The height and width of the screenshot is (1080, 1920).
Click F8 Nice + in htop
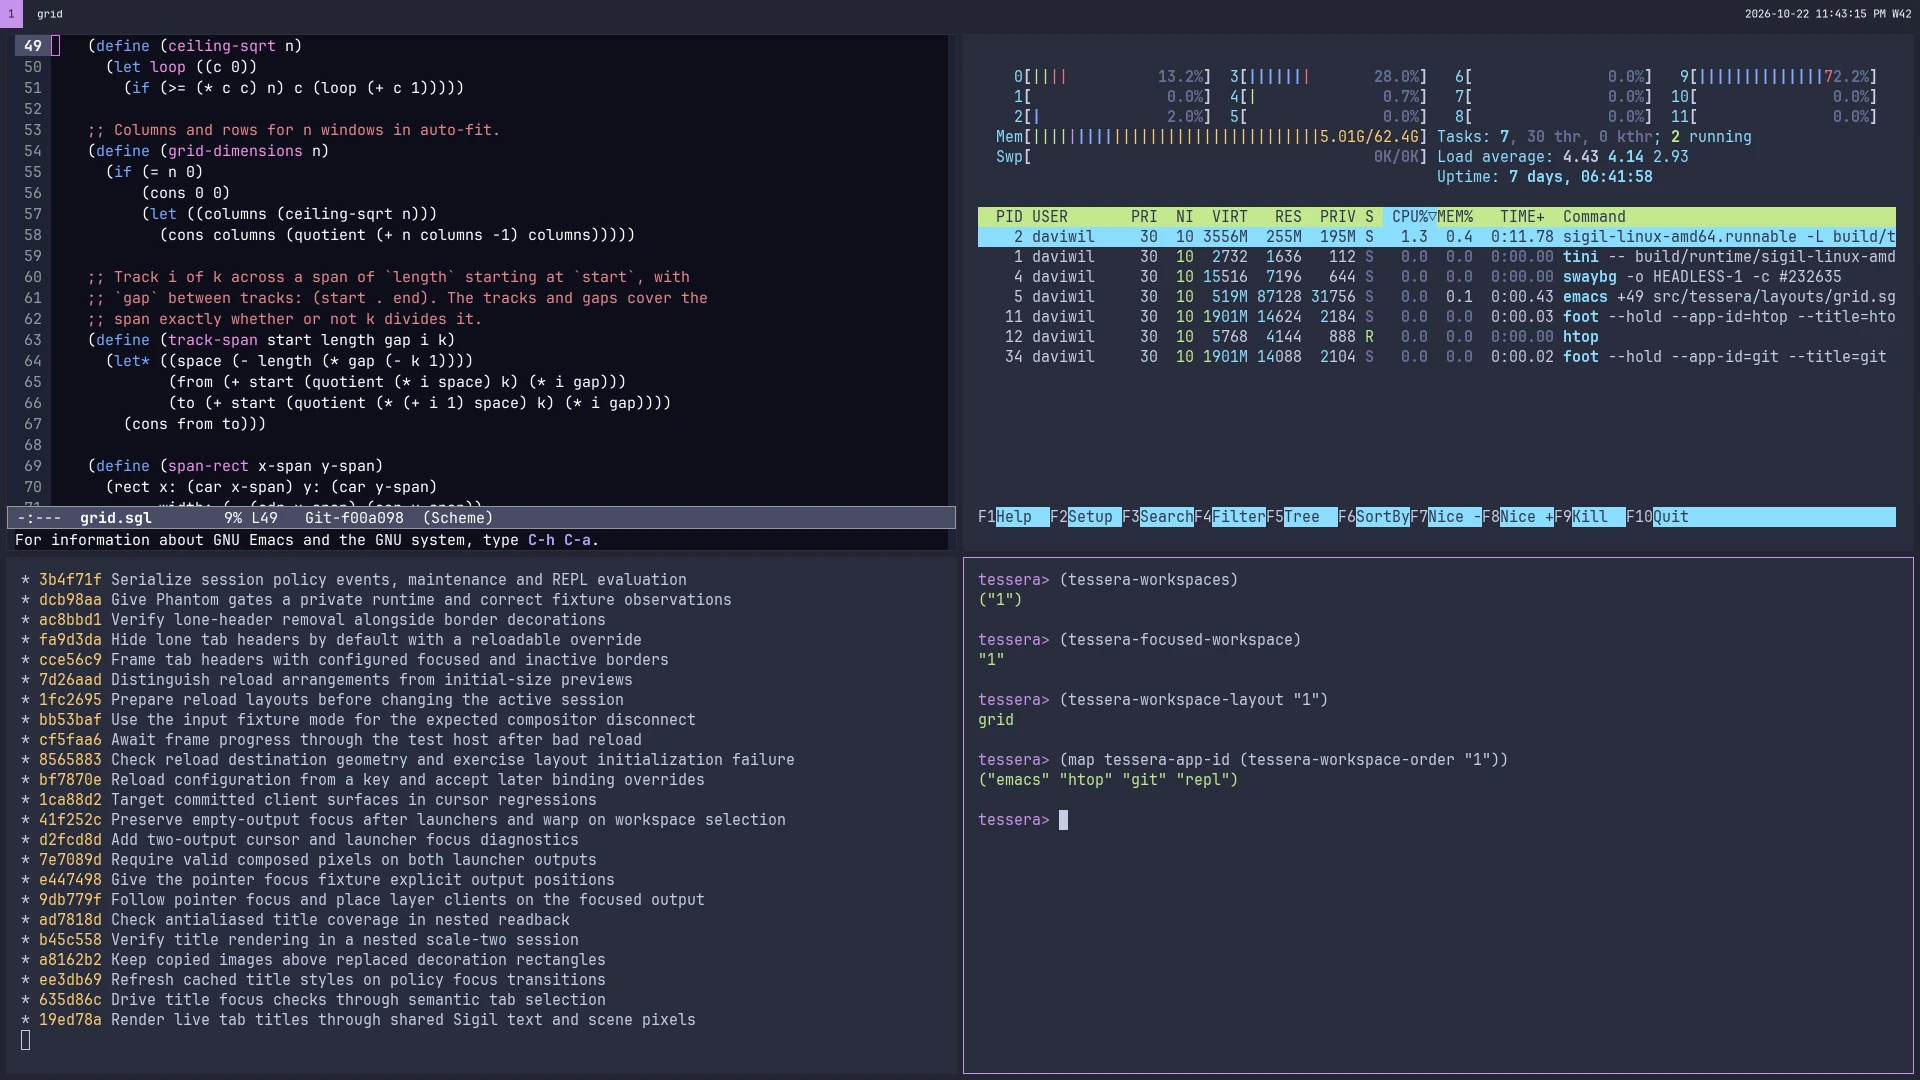[x=1517, y=517]
